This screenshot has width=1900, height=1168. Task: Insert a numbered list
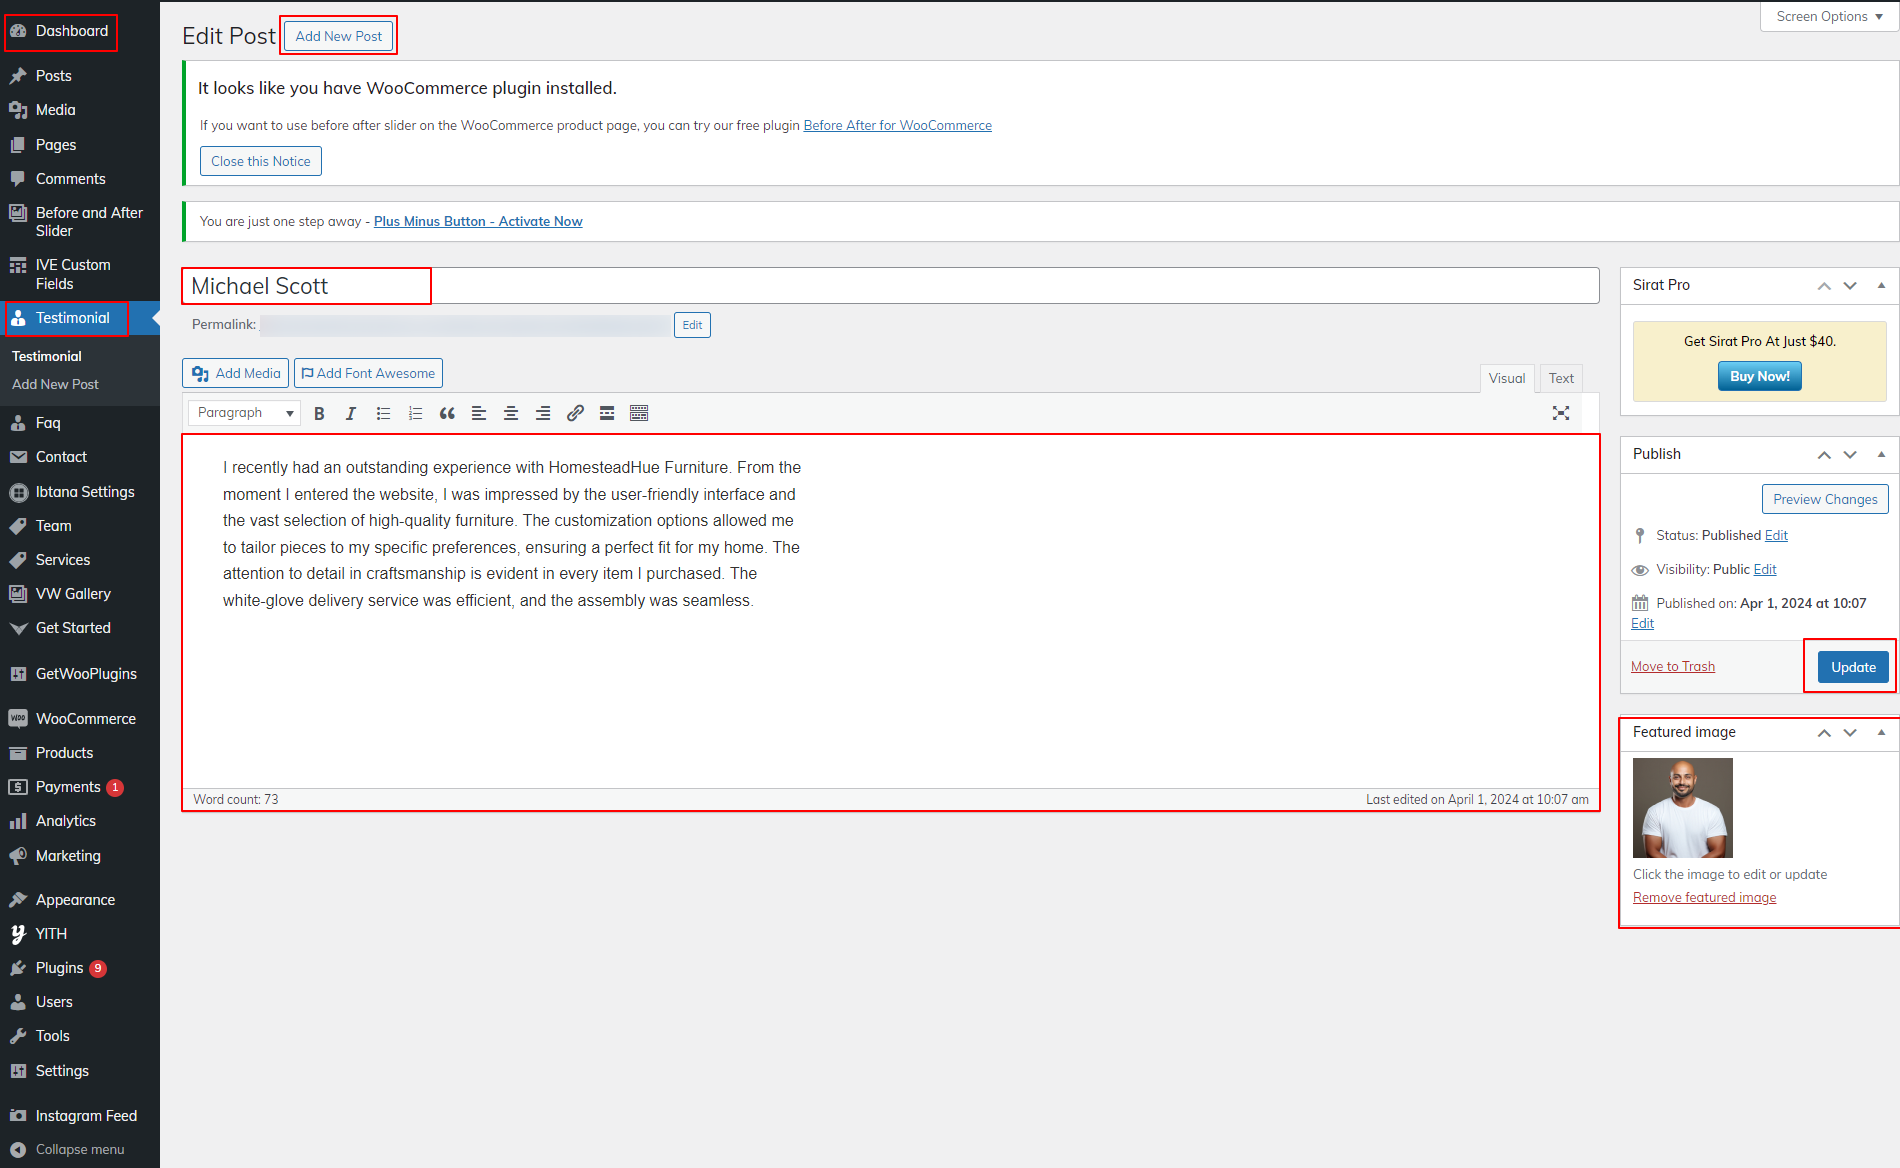[x=415, y=413]
